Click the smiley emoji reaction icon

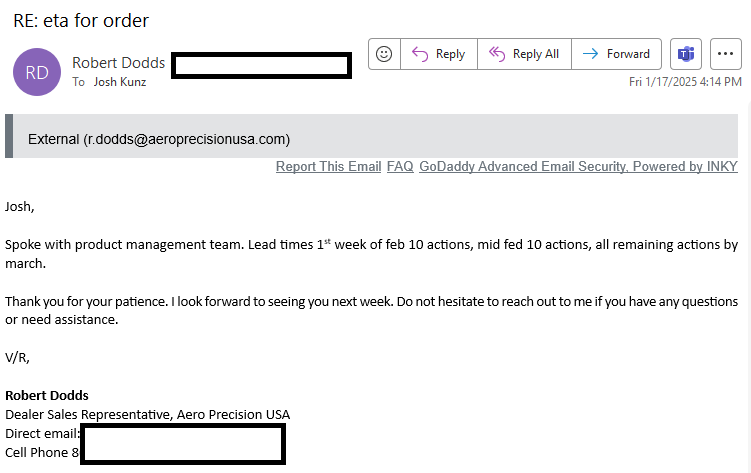point(384,54)
